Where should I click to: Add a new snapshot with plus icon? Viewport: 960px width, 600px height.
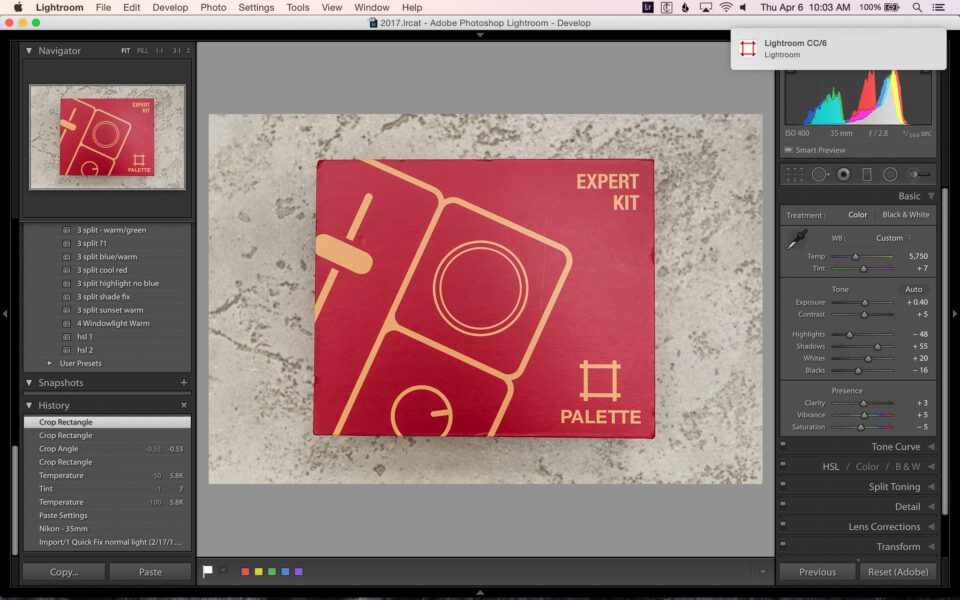184,383
